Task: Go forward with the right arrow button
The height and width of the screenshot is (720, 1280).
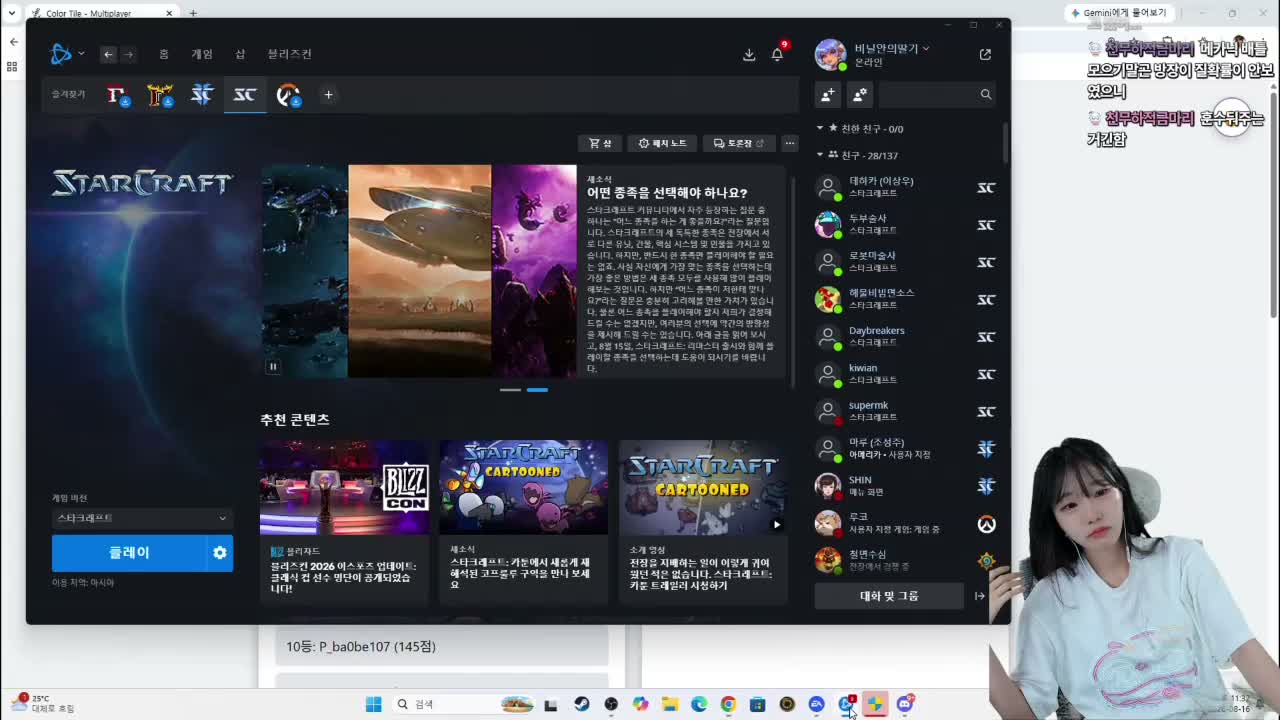Action: pos(128,54)
